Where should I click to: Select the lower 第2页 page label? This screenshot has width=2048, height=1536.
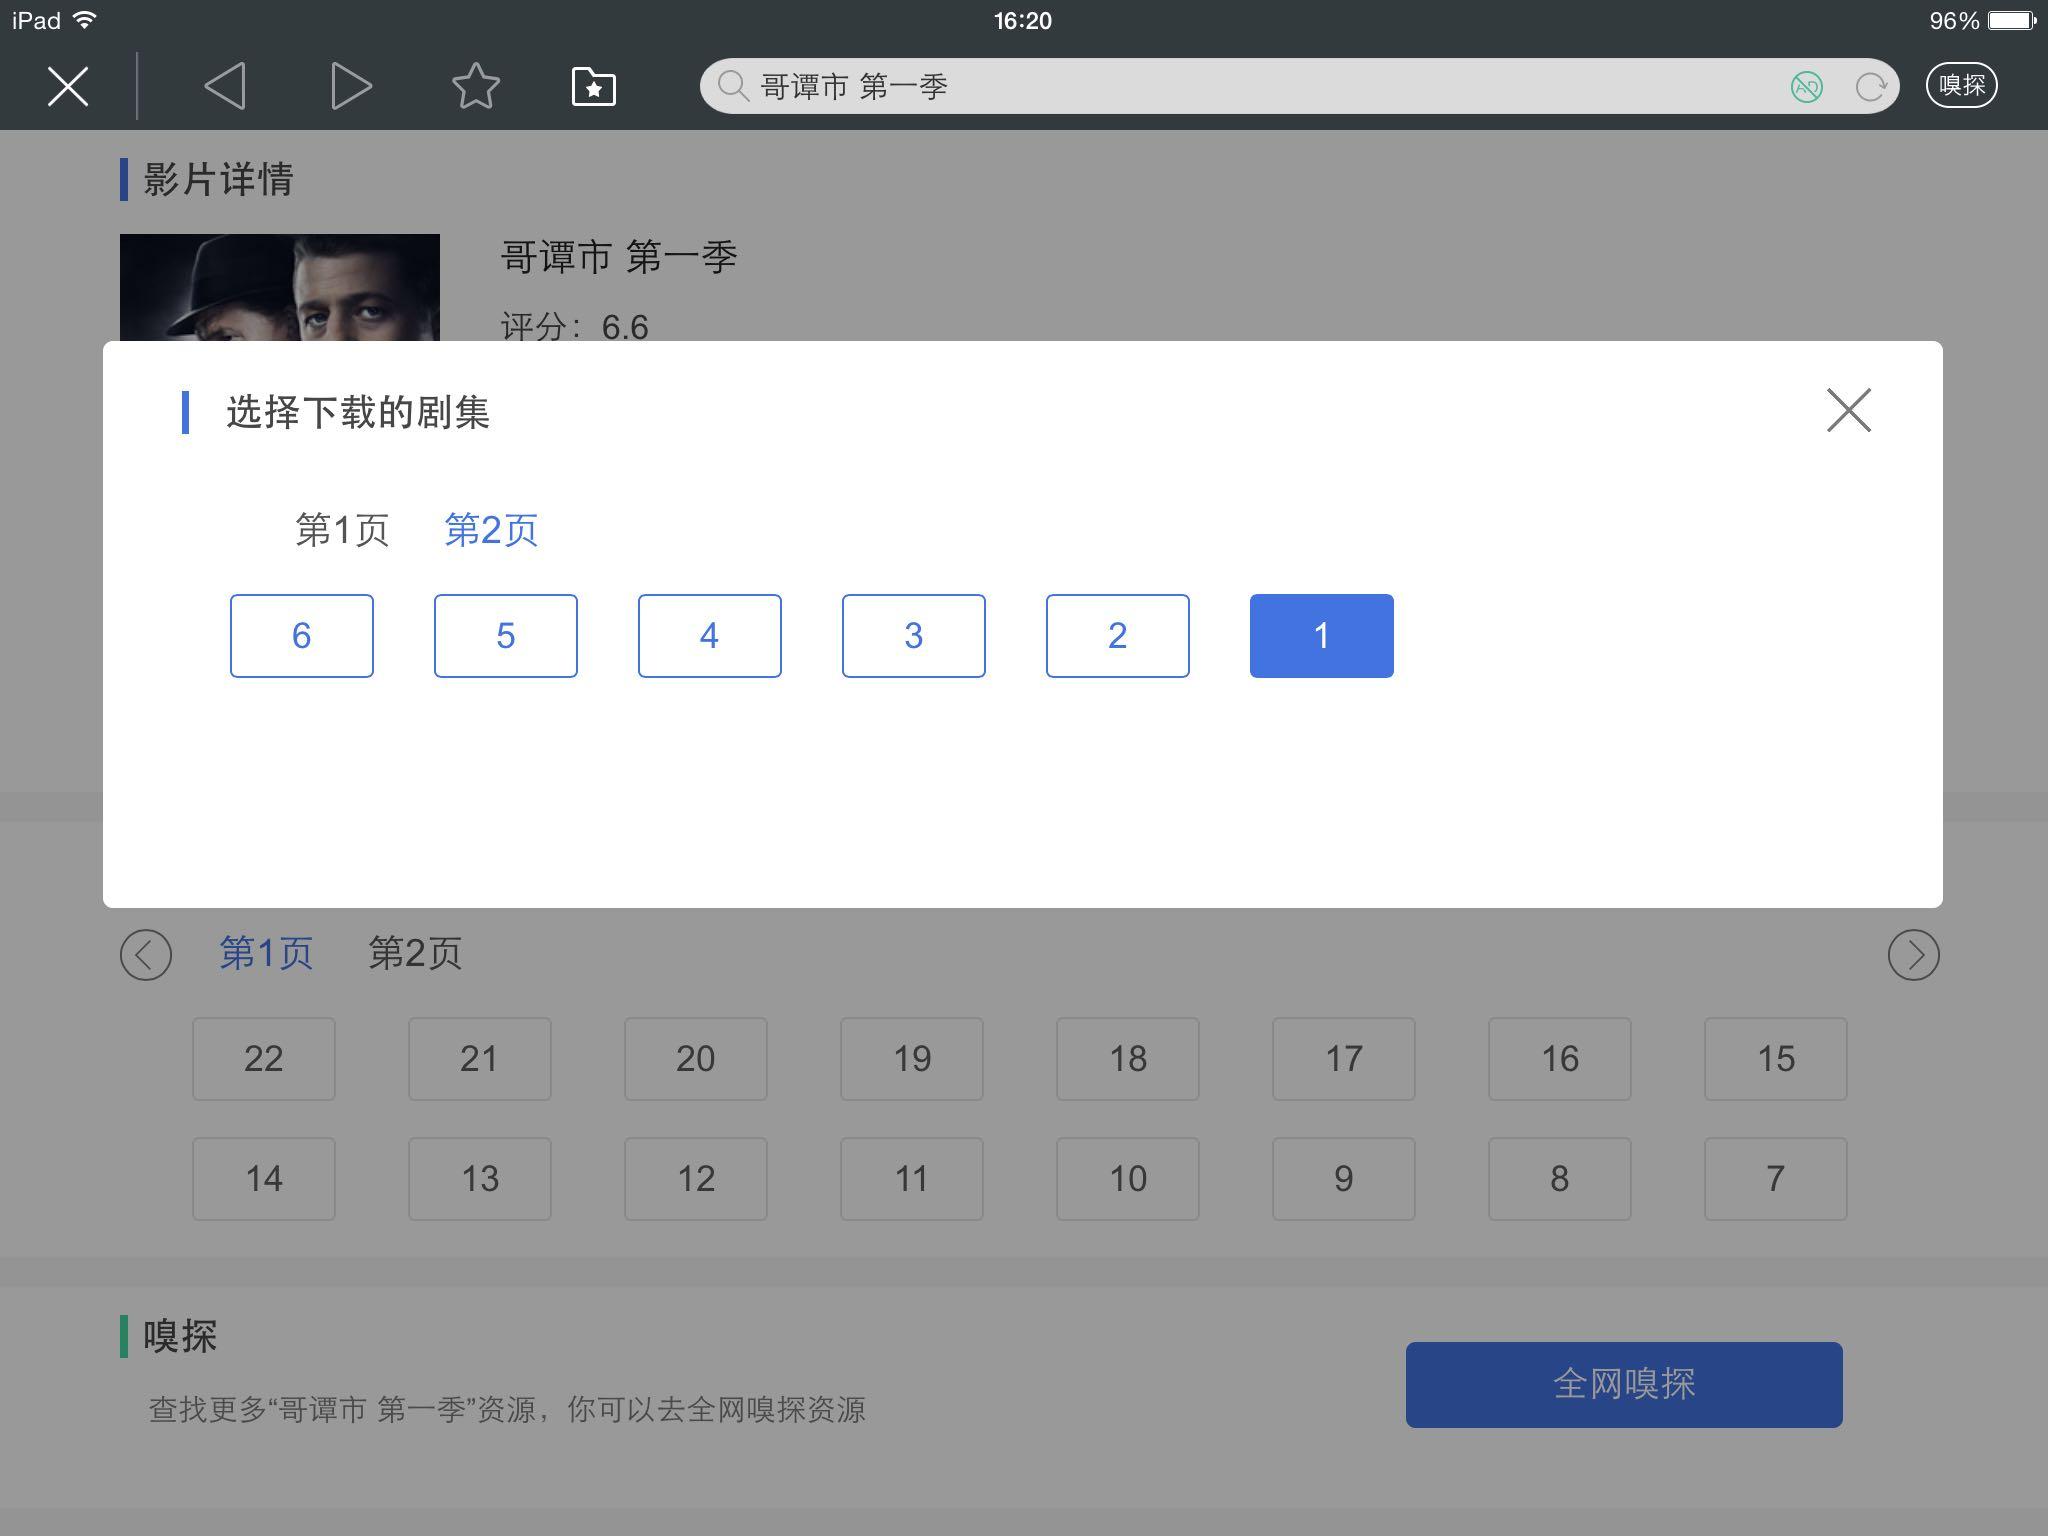(x=415, y=953)
